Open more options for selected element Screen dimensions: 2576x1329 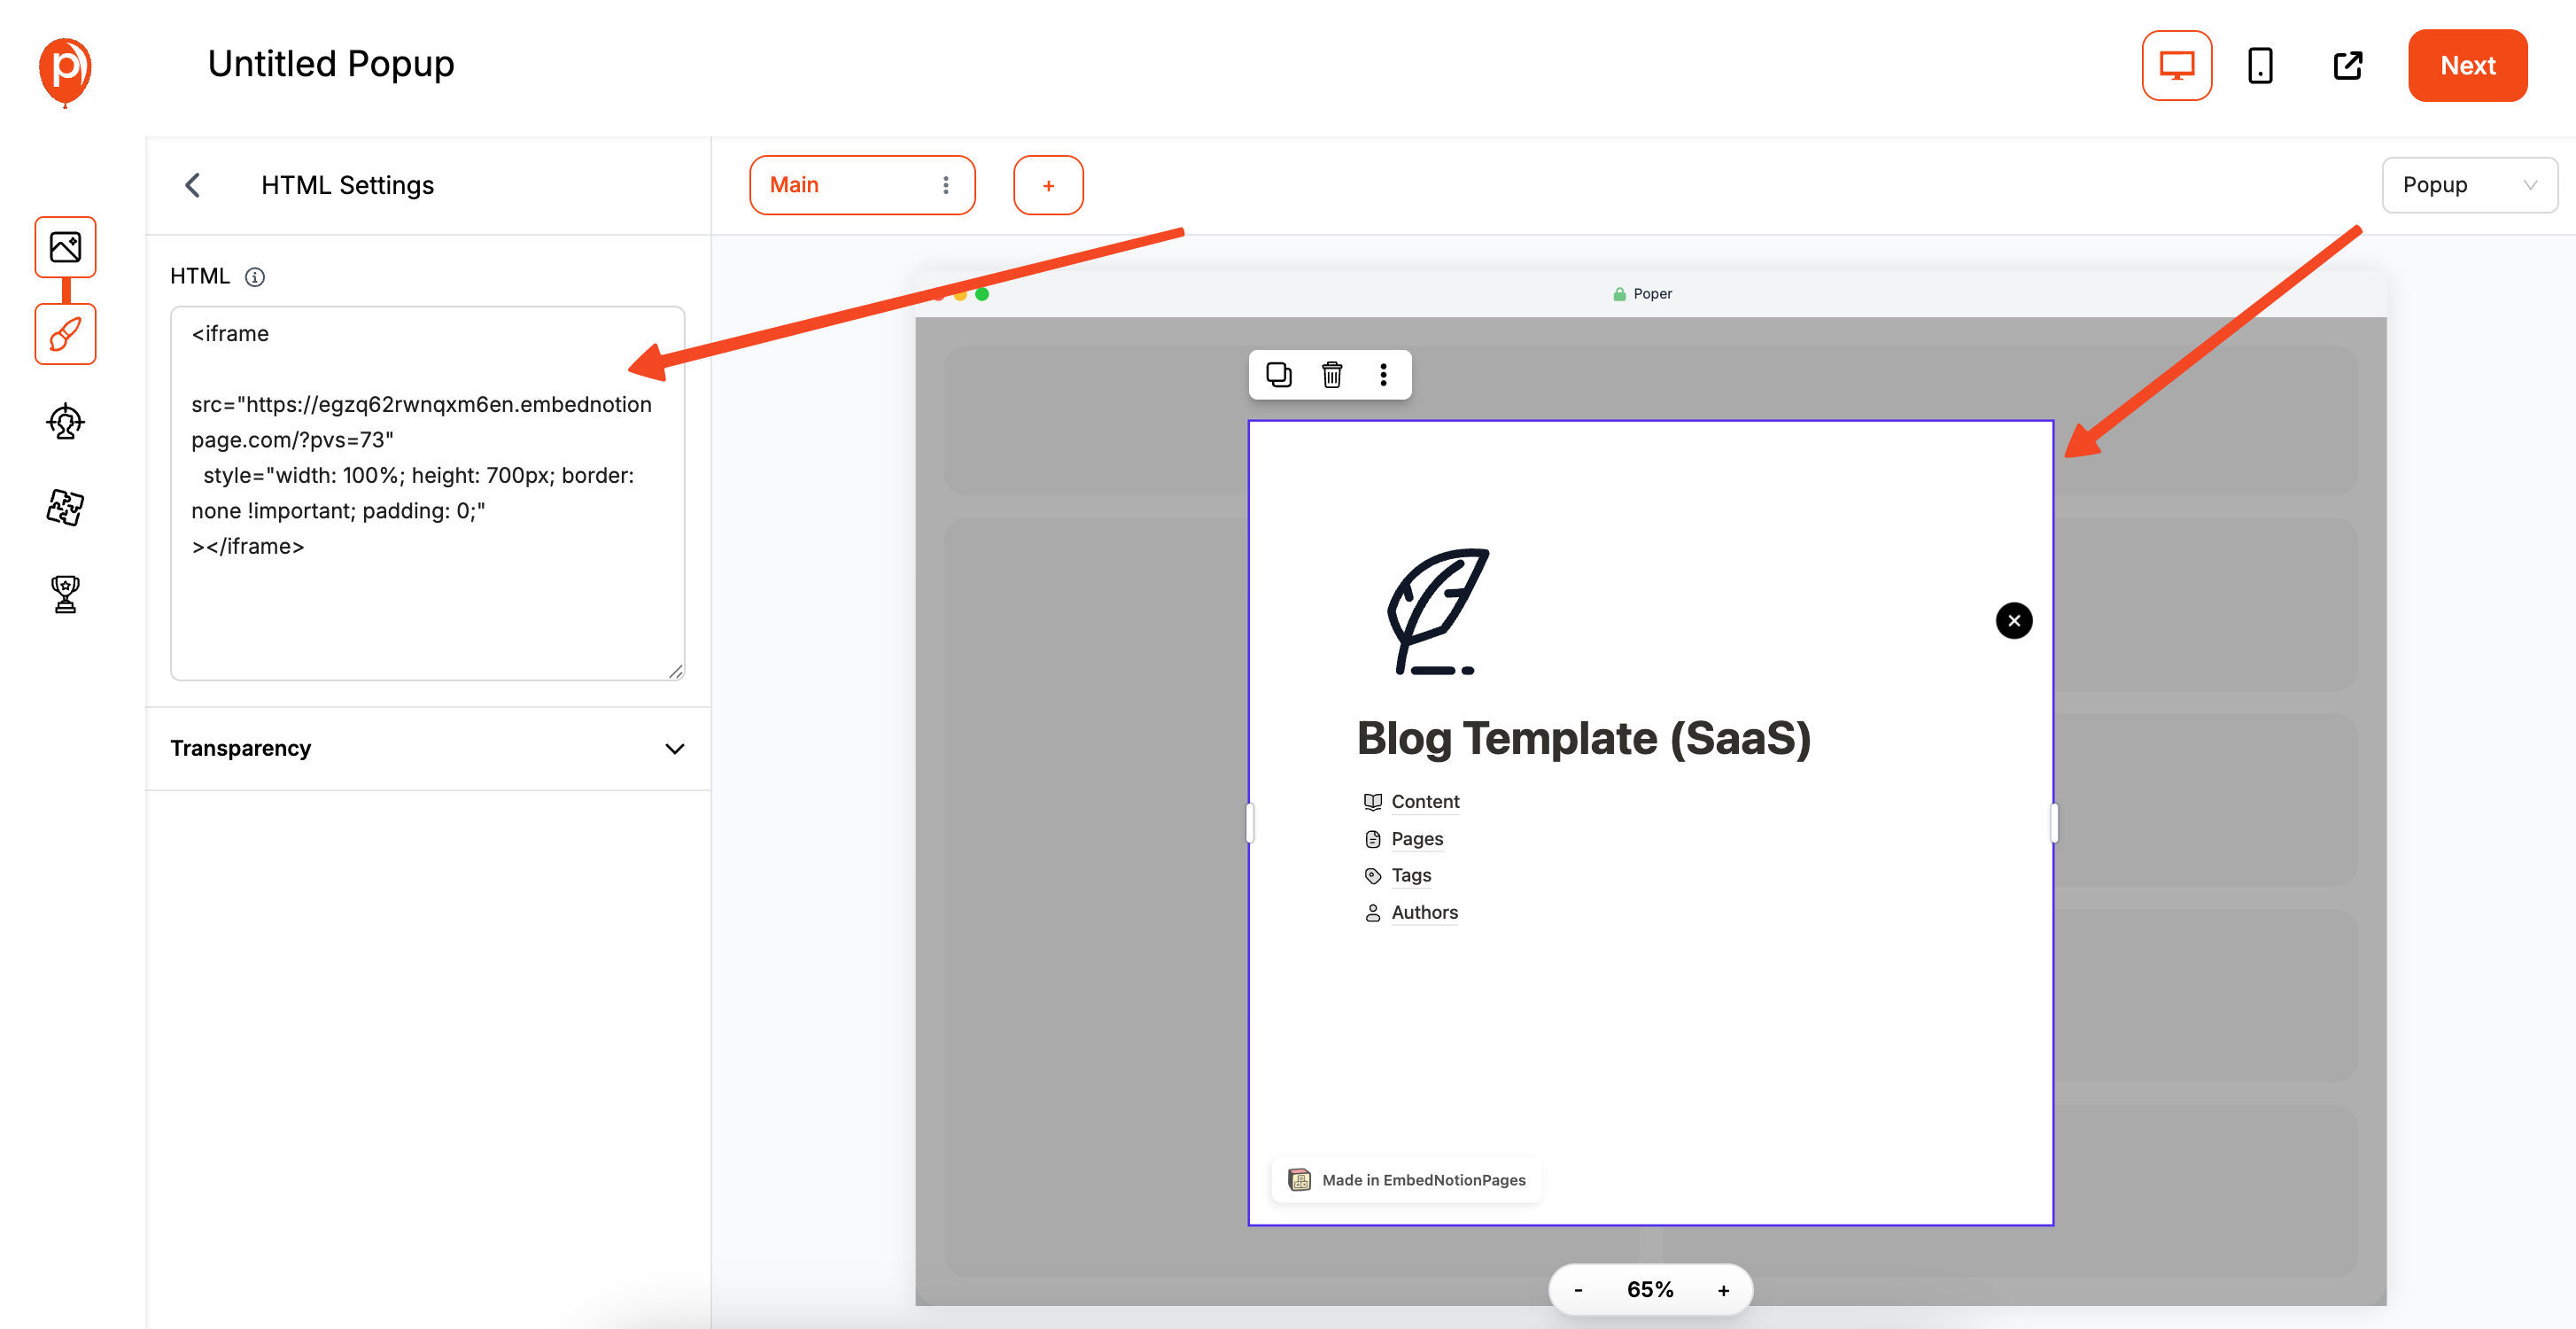(x=1383, y=375)
